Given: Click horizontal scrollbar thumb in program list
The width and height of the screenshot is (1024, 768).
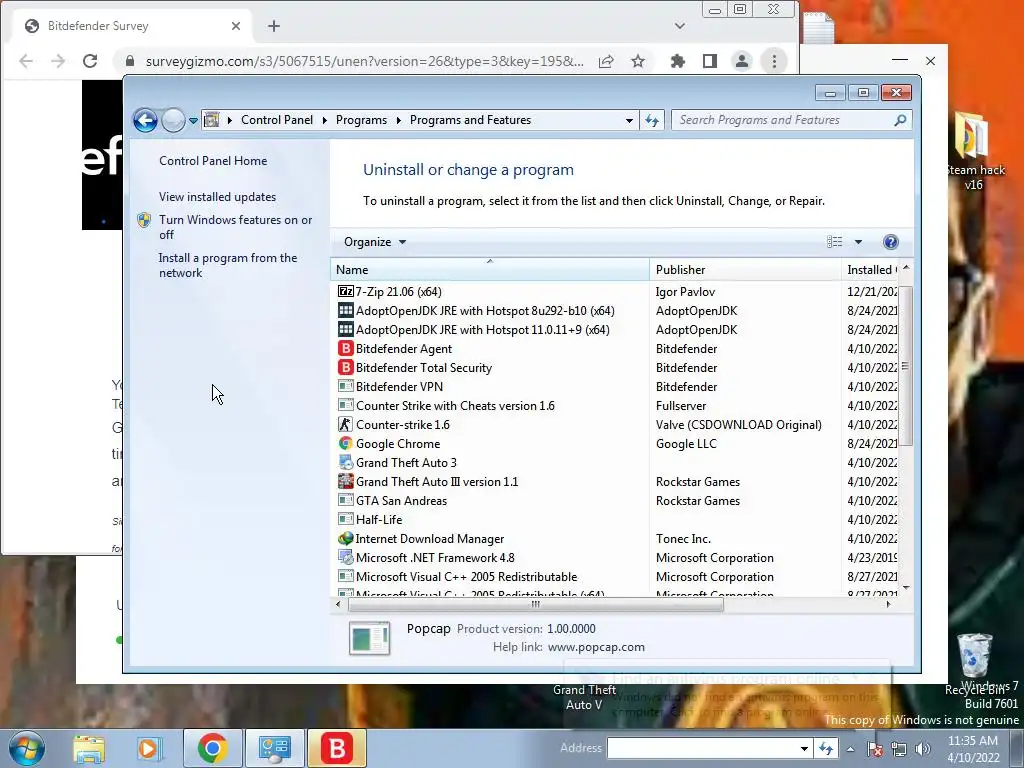Looking at the screenshot, I should [x=536, y=605].
